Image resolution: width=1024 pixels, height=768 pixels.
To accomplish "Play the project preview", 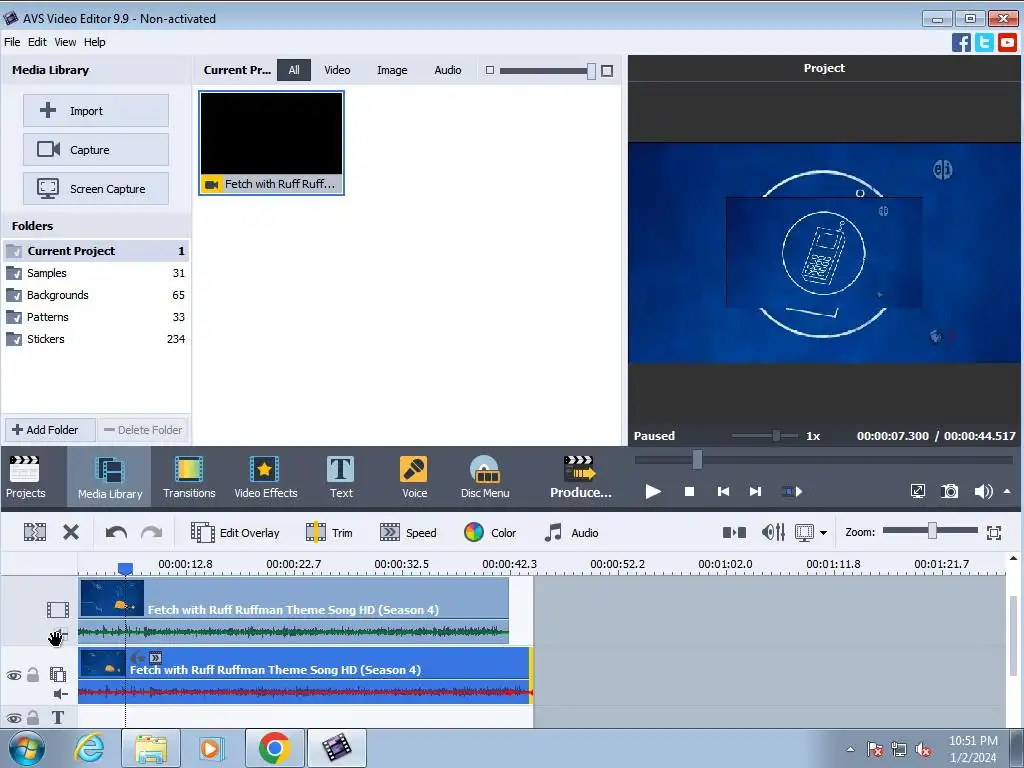I will tap(652, 491).
